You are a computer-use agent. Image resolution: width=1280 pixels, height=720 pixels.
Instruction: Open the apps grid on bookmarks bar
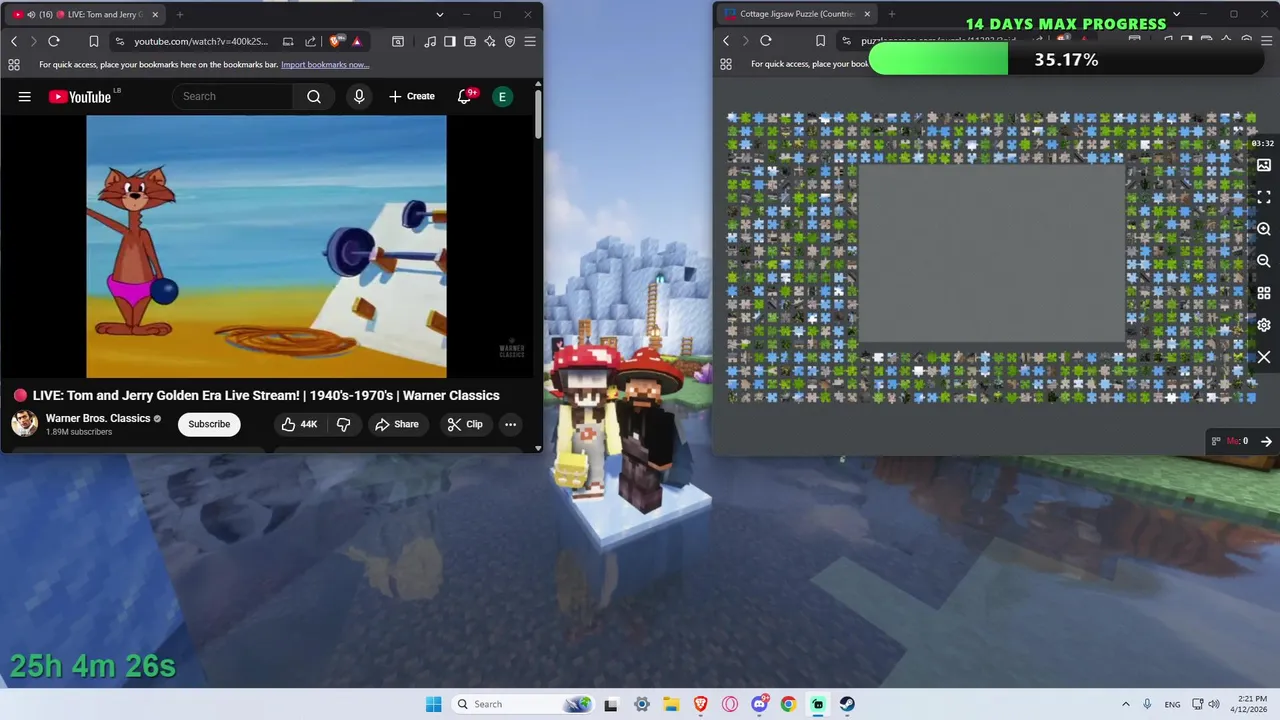click(14, 64)
